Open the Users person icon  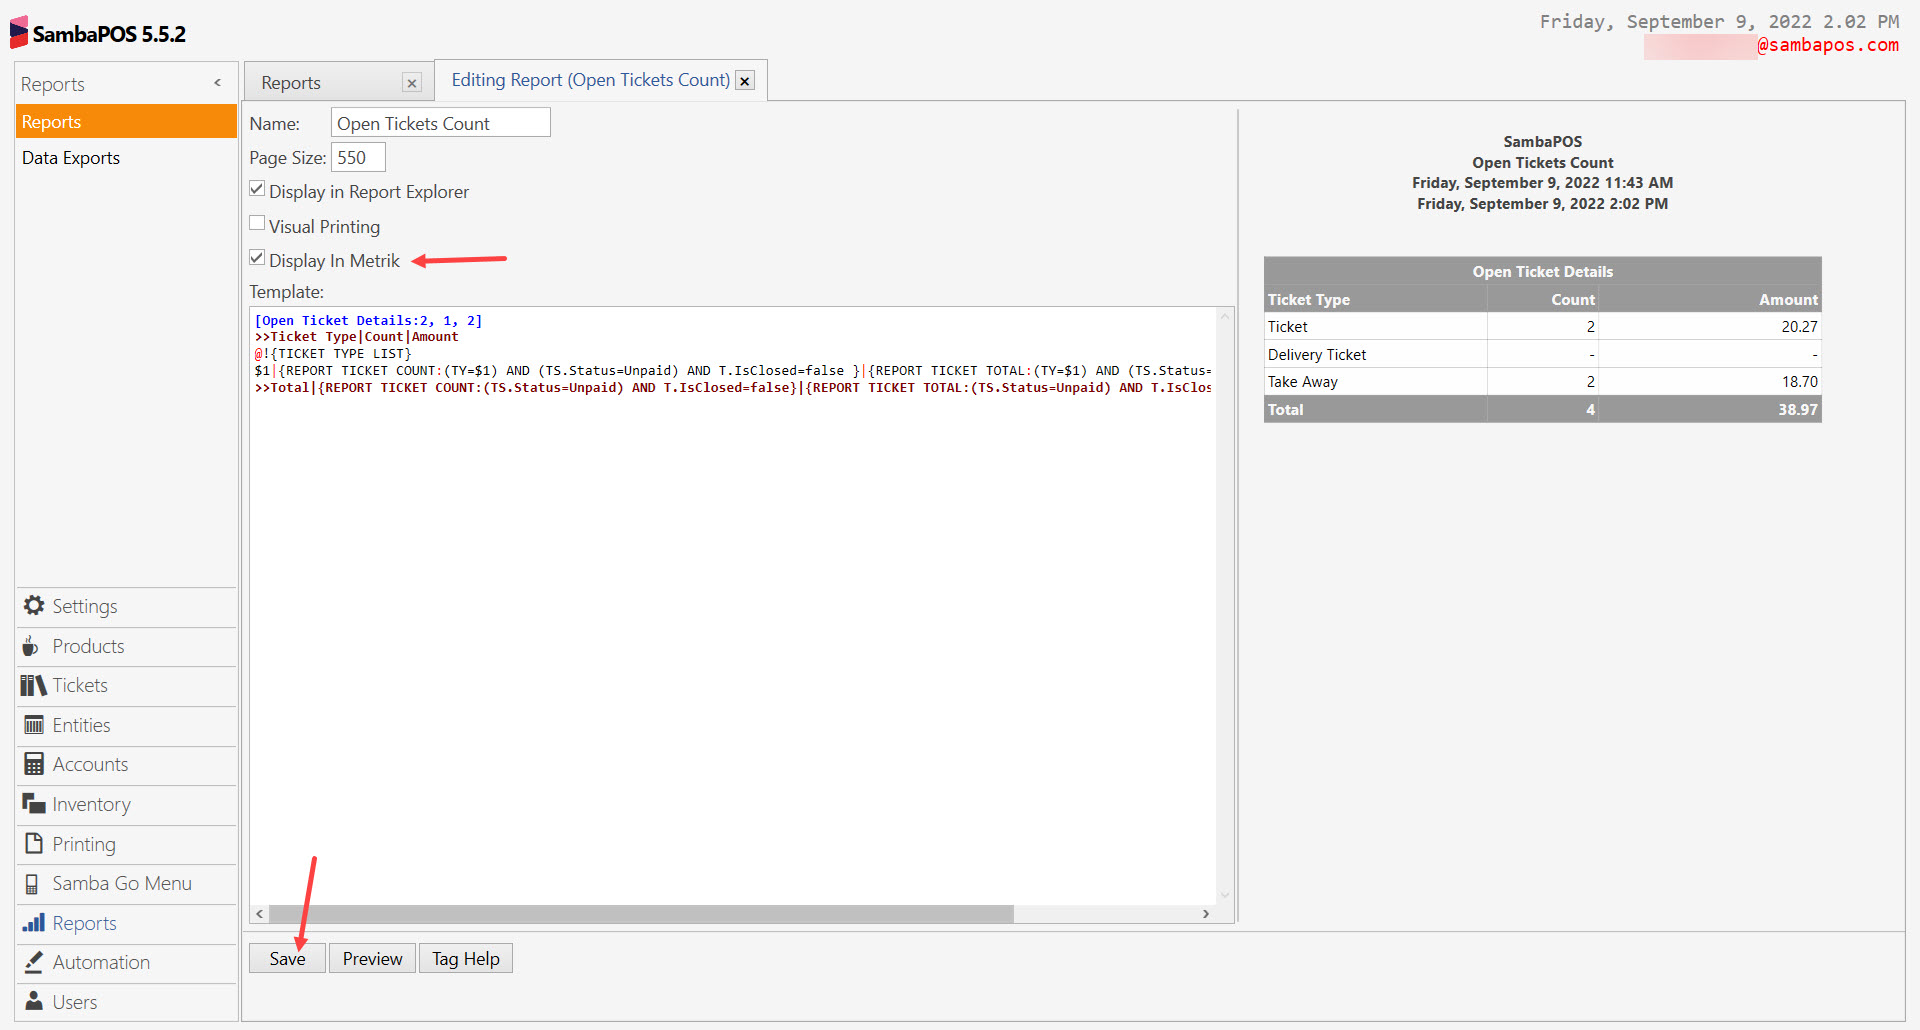(33, 1001)
